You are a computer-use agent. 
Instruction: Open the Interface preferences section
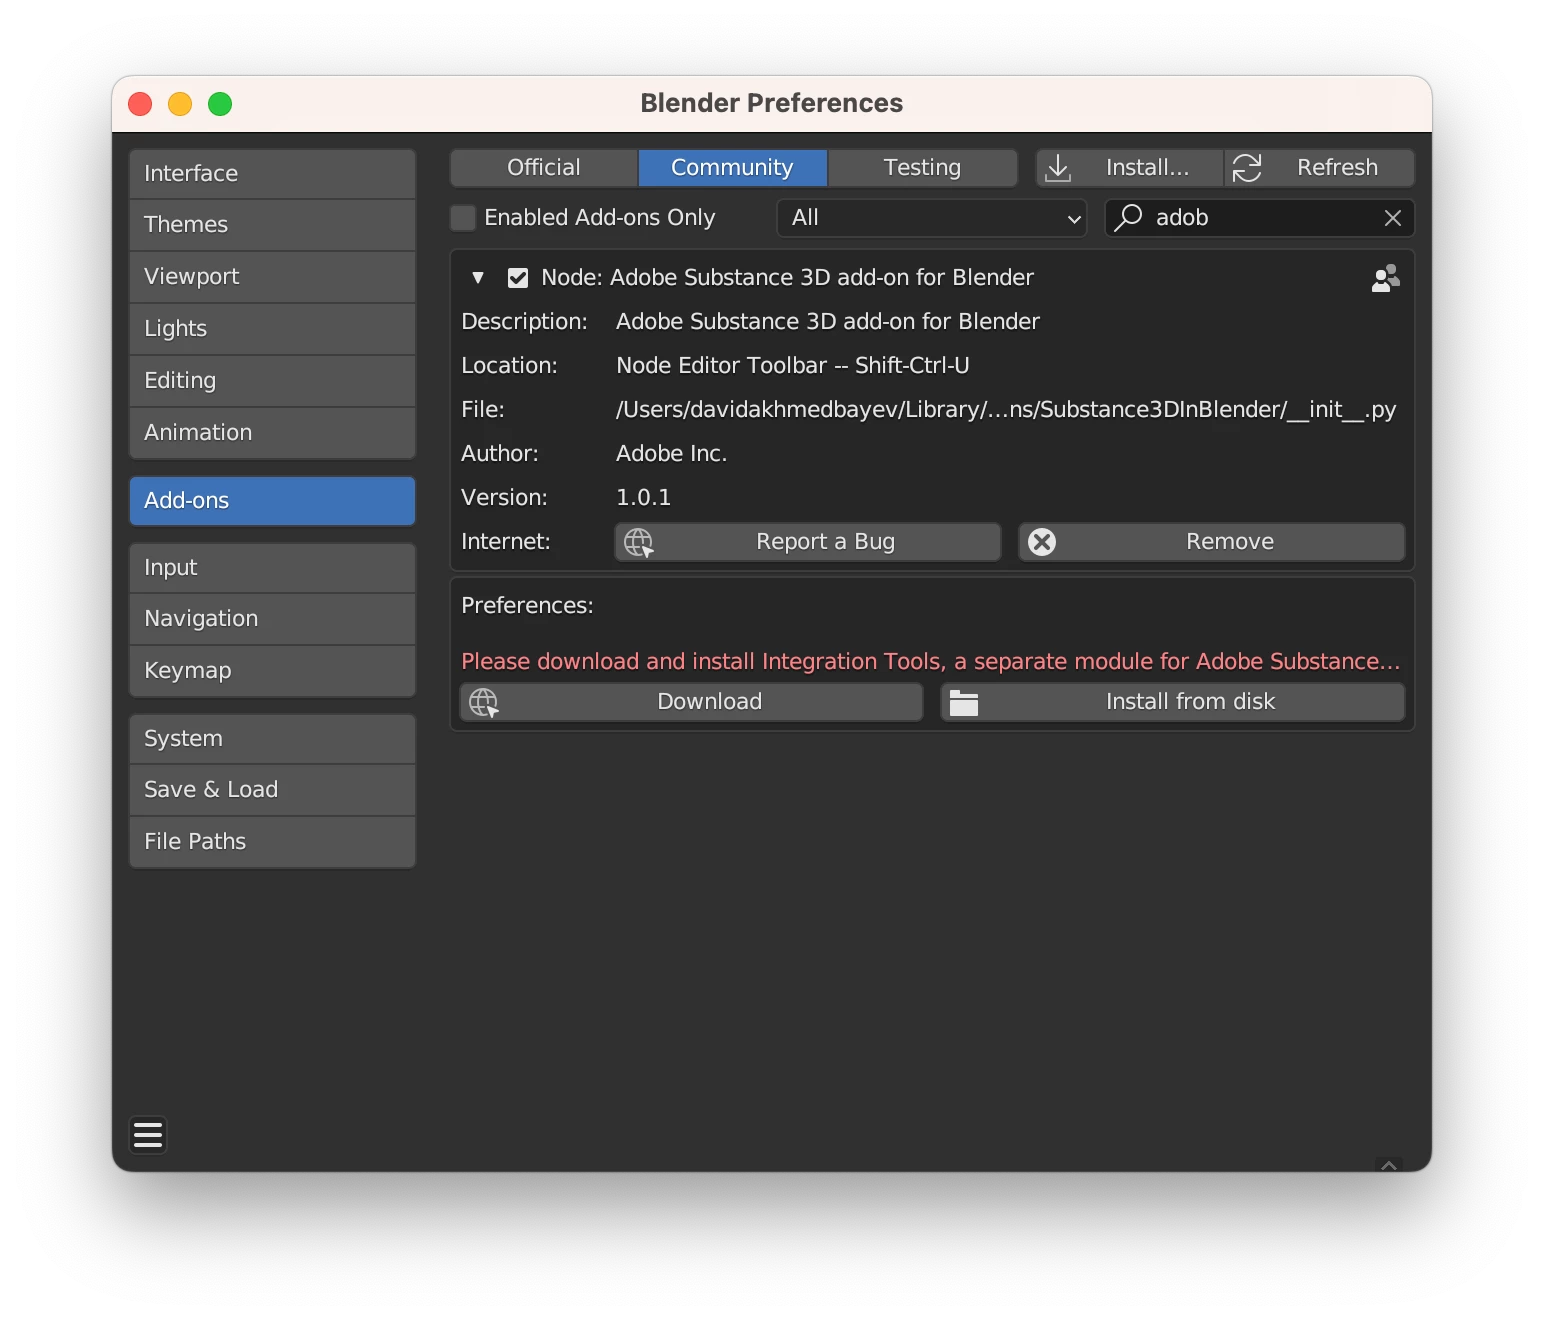coord(272,174)
